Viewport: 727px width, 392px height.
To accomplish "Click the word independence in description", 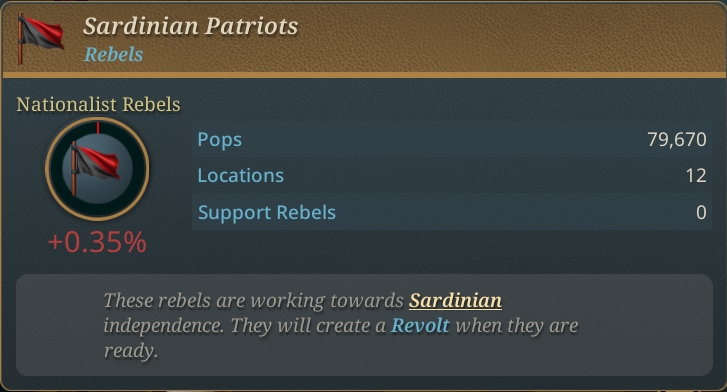I will coord(163,325).
